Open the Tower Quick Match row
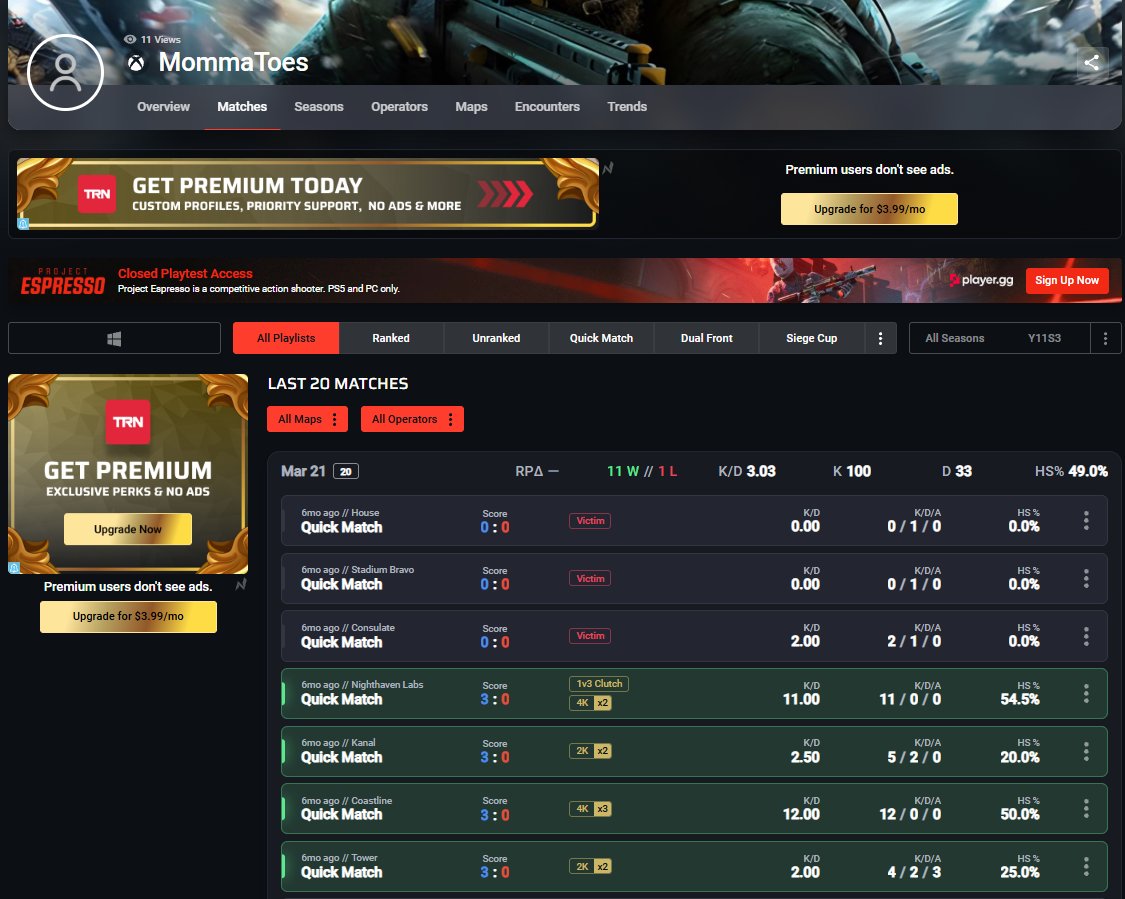This screenshot has width=1125, height=899. click(x=694, y=866)
